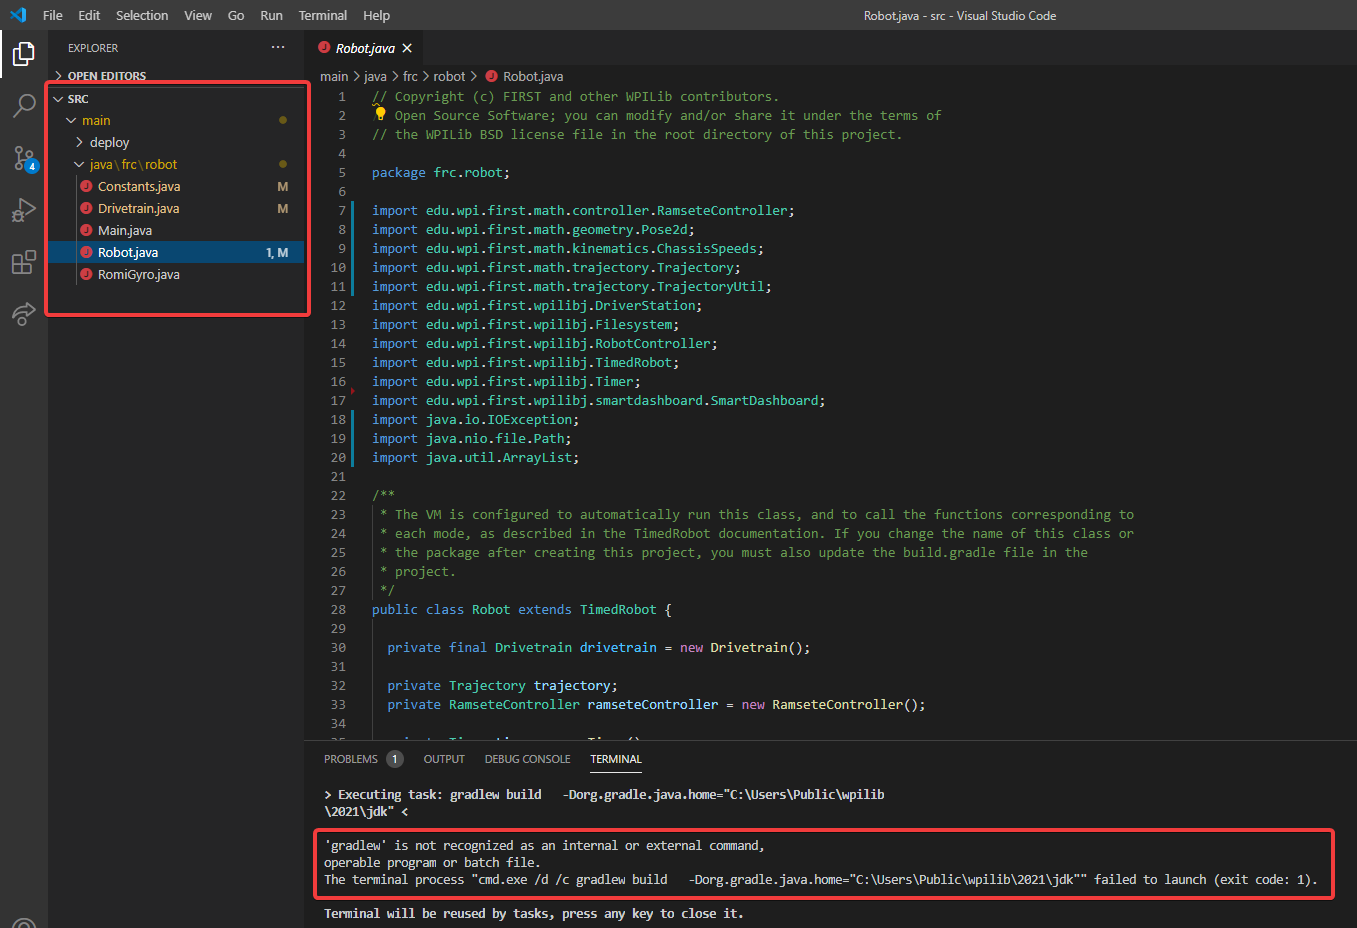This screenshot has height=928, width=1357.
Task: Open the Explorer icon in activity bar
Action: click(23, 54)
